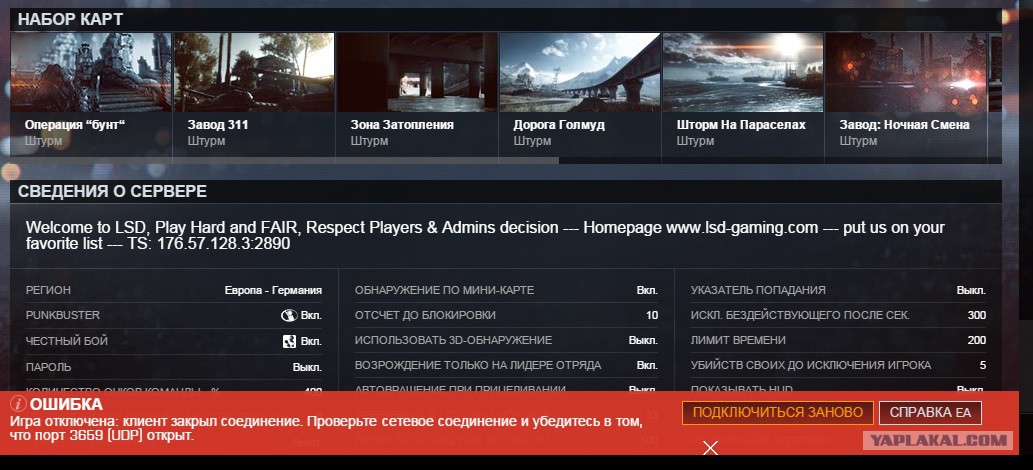The width and height of the screenshot is (1033, 470).
Task: Click the map list horizontal scrollbar
Action: pos(285,160)
